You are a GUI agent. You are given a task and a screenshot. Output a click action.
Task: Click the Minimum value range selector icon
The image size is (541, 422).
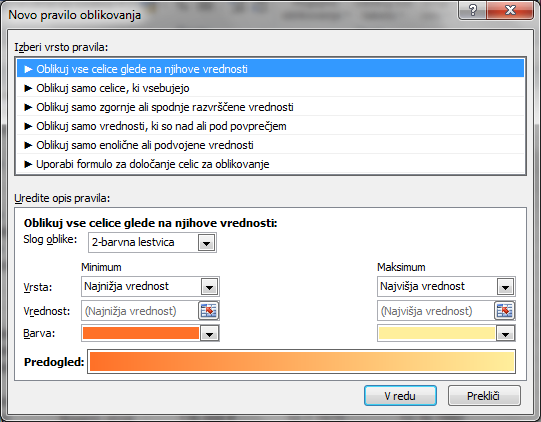click(209, 311)
